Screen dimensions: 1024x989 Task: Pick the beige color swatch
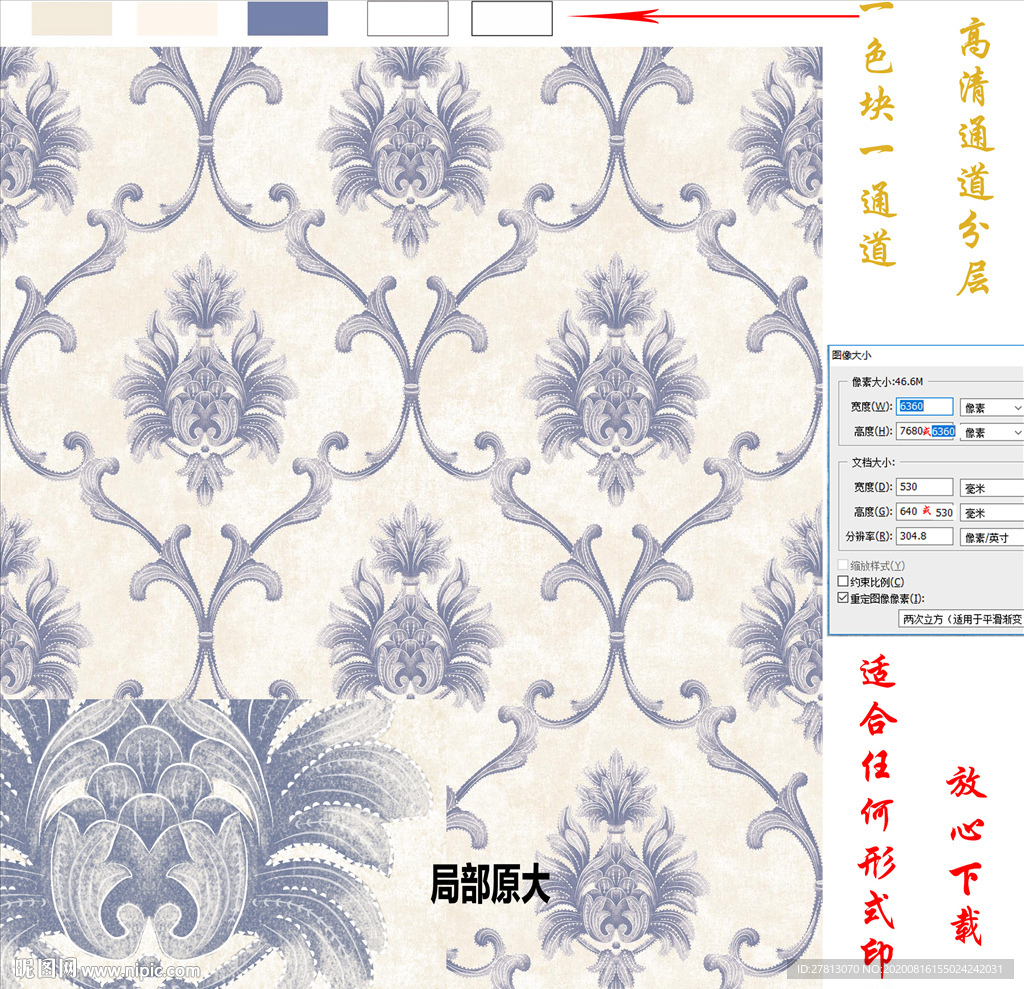coord(72,18)
